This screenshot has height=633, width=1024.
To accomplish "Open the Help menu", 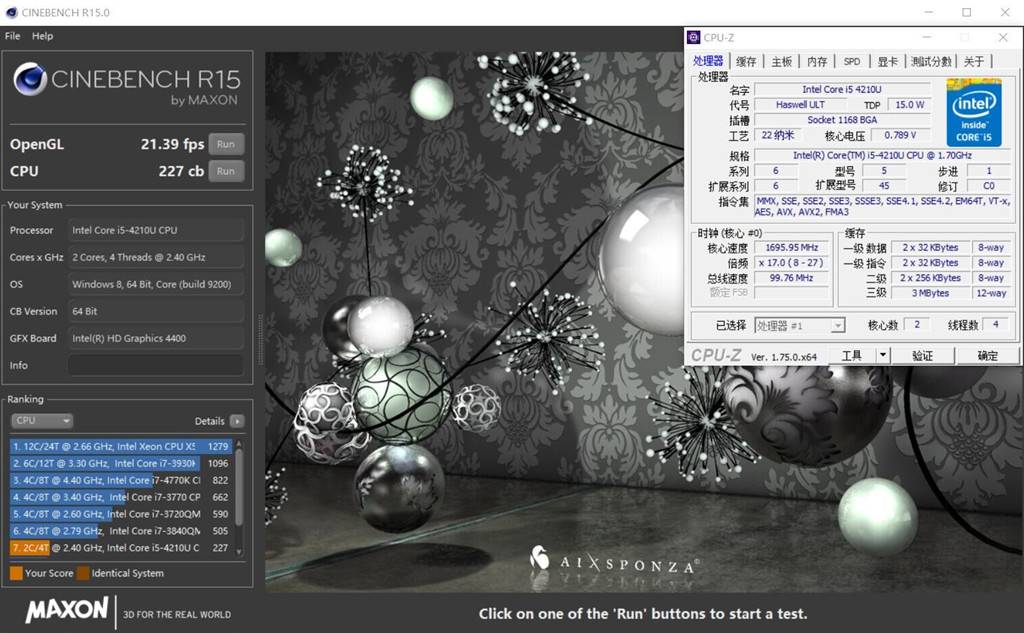I will tap(42, 36).
